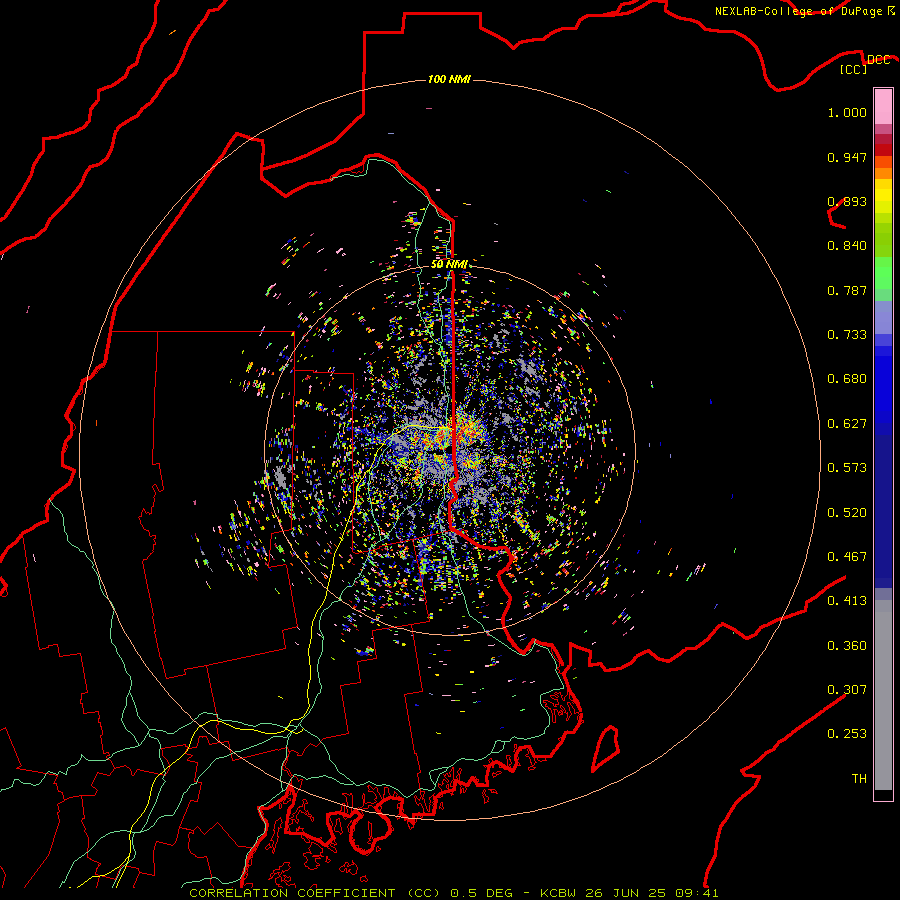Click the 0.520 legend value

[847, 513]
